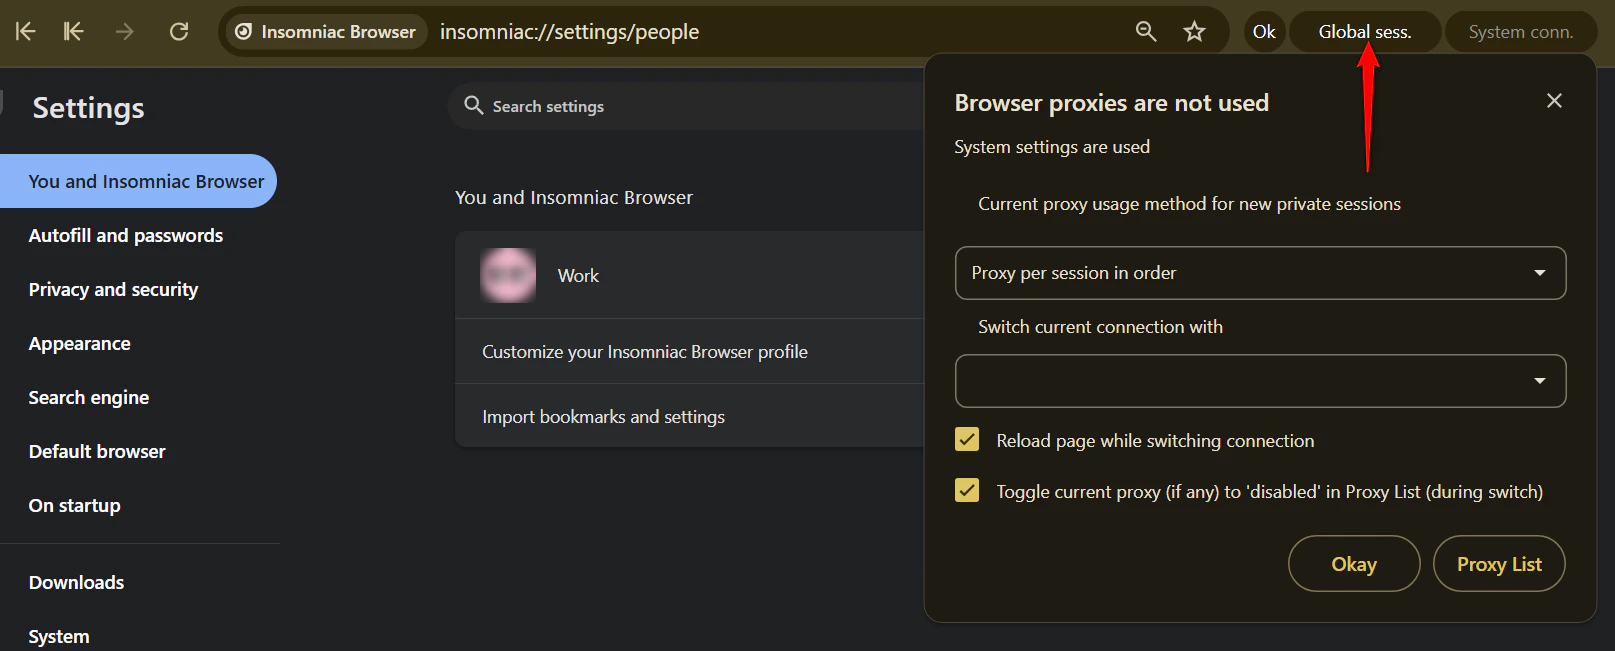
Task: Select You and Insomniac Browser in sidebar
Action: click(x=138, y=181)
